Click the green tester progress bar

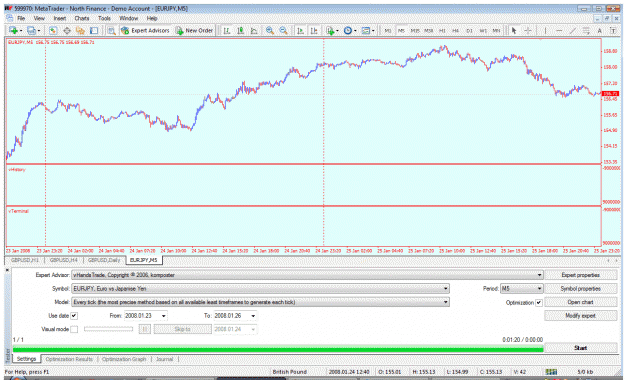coord(278,350)
